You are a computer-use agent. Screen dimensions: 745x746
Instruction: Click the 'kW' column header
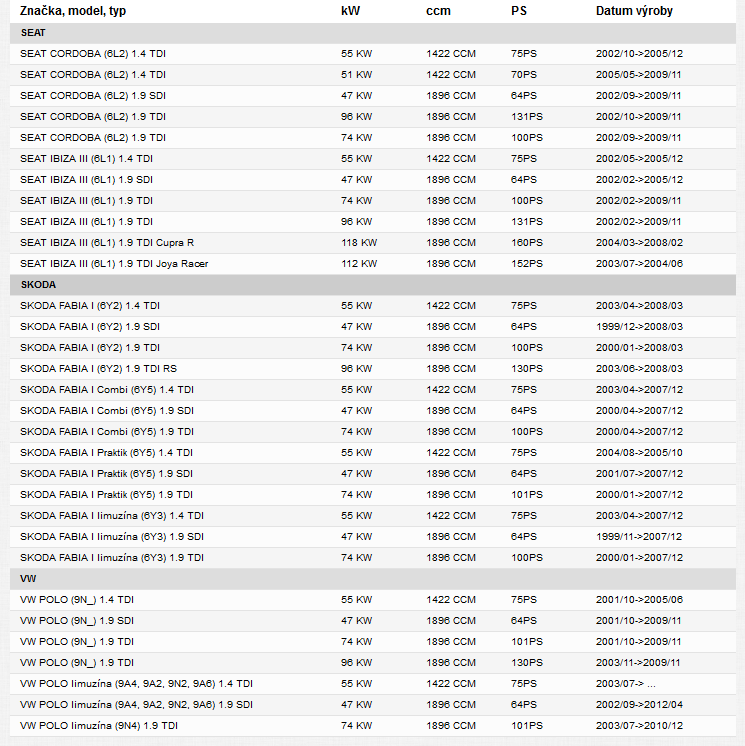350,10
